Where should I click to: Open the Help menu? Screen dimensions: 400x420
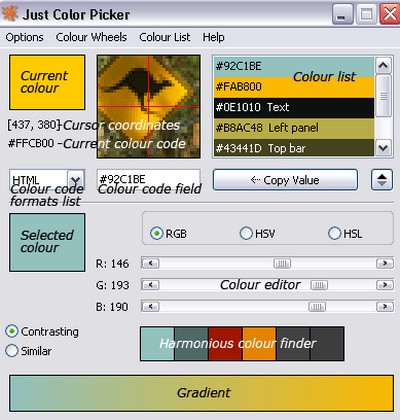point(213,37)
